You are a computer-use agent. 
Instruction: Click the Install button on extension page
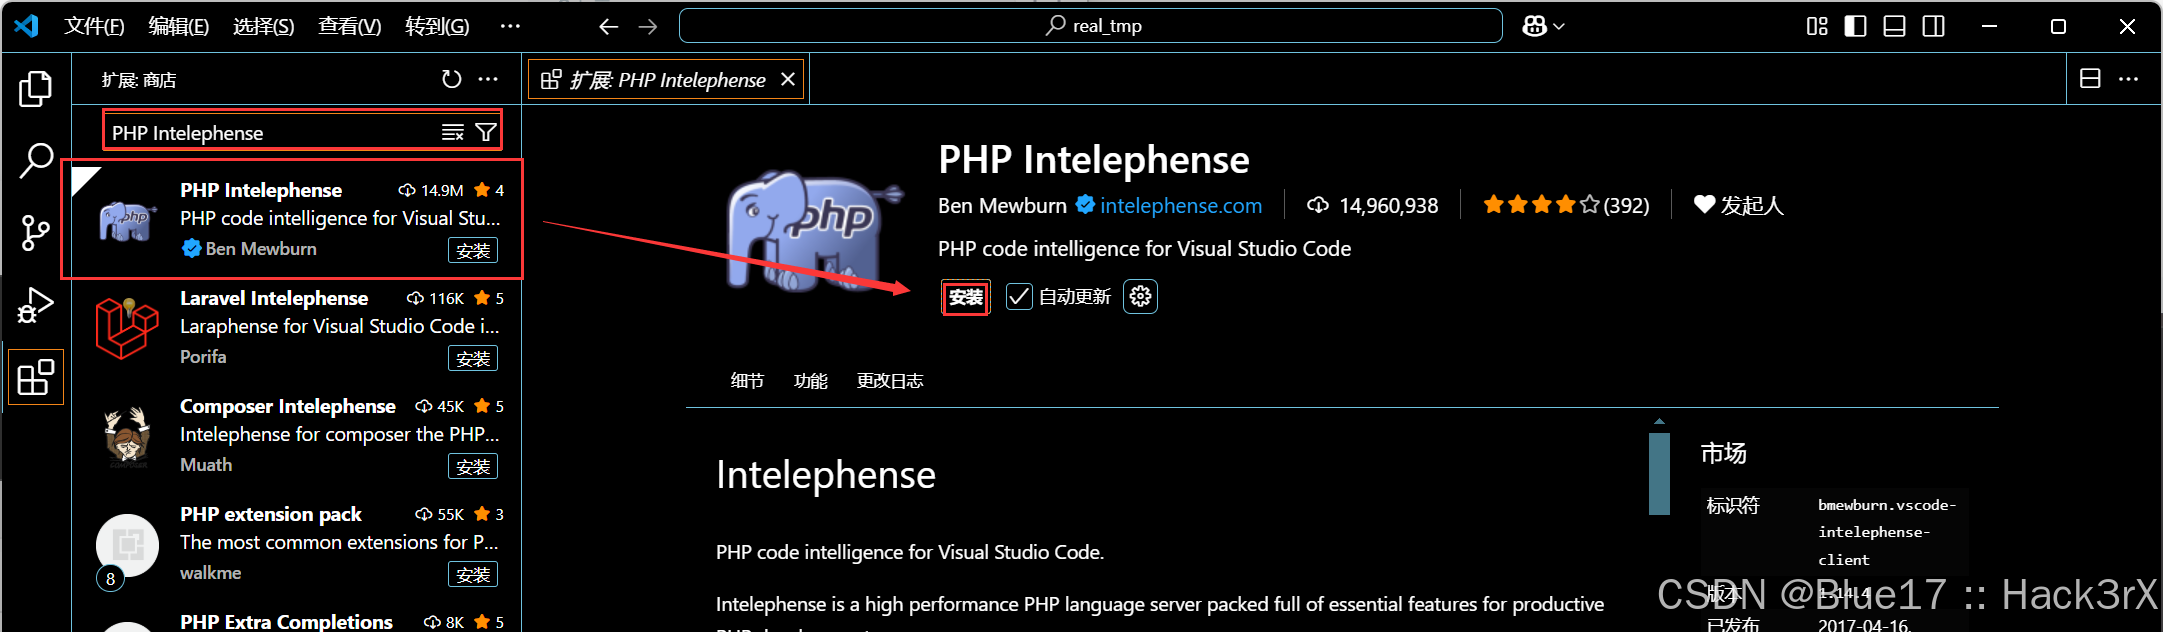pyautogui.click(x=966, y=297)
